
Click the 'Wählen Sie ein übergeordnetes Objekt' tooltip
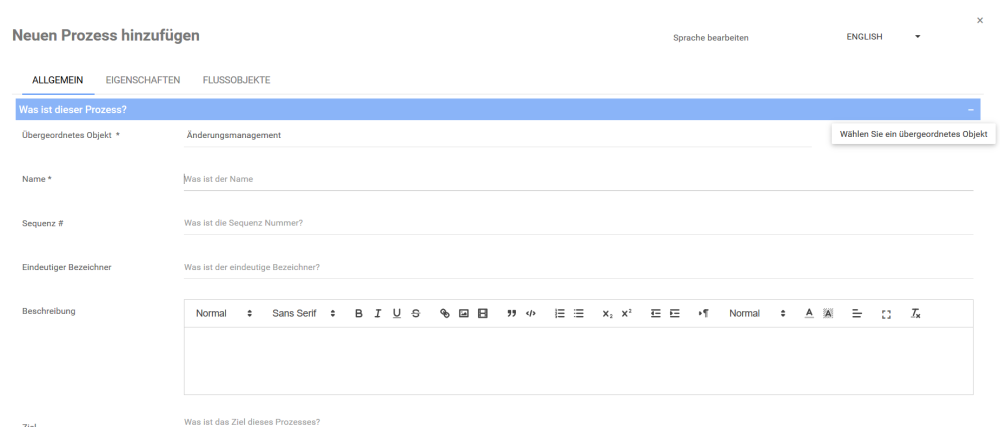pyautogui.click(x=913, y=134)
